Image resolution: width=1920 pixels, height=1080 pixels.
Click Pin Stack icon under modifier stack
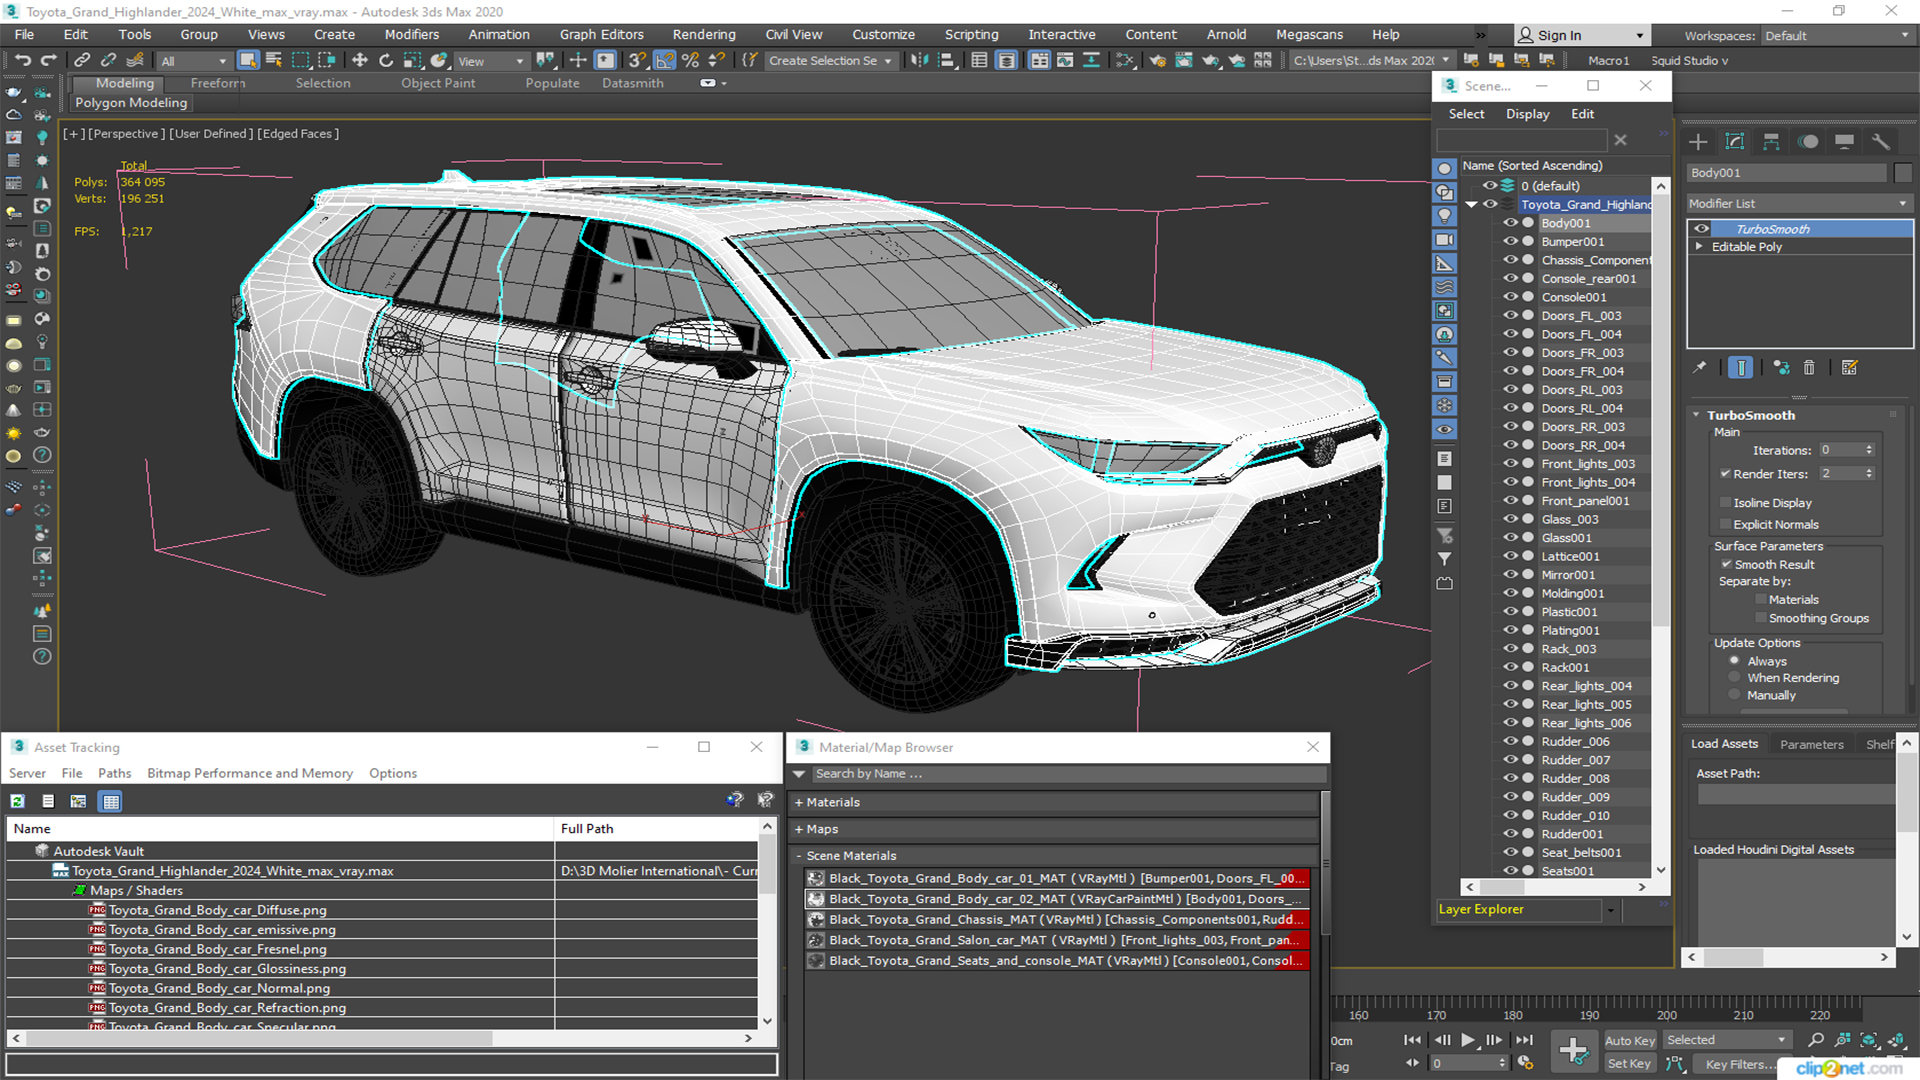1700,368
